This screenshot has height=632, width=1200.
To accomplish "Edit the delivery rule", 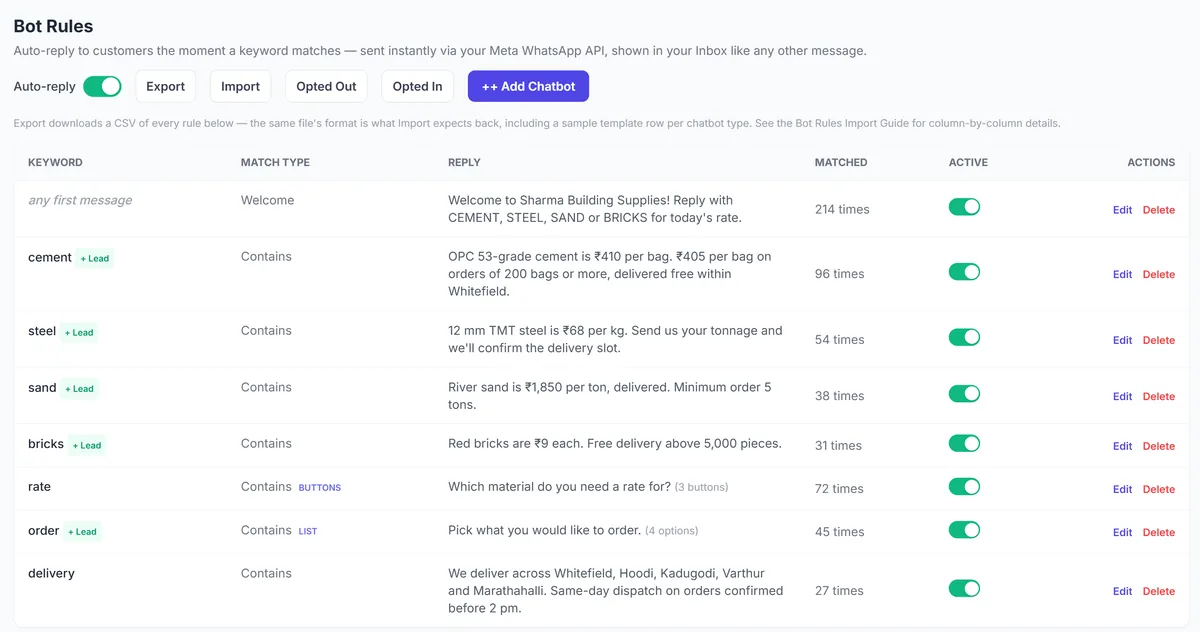I will (1123, 591).
